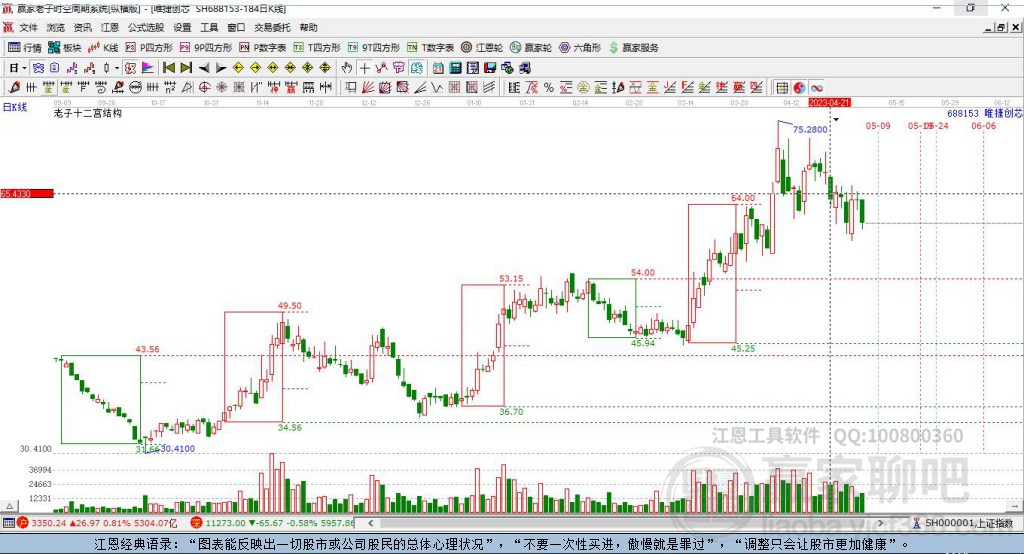This screenshot has height=554, width=1024.
Task: Open the 公式选股 menu
Action: [146, 27]
